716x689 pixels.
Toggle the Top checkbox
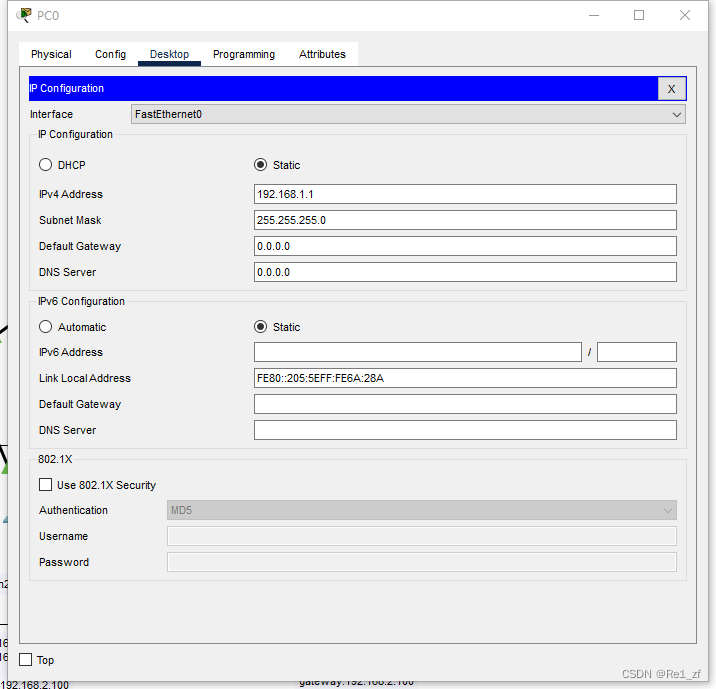click(26, 660)
